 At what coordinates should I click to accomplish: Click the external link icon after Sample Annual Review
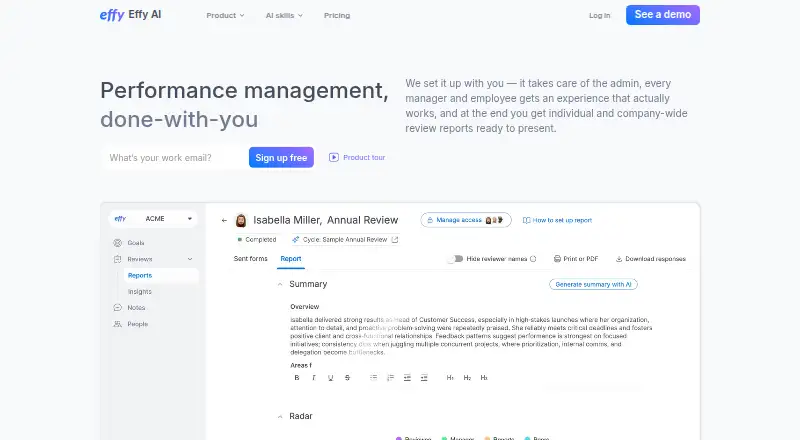pyautogui.click(x=395, y=239)
